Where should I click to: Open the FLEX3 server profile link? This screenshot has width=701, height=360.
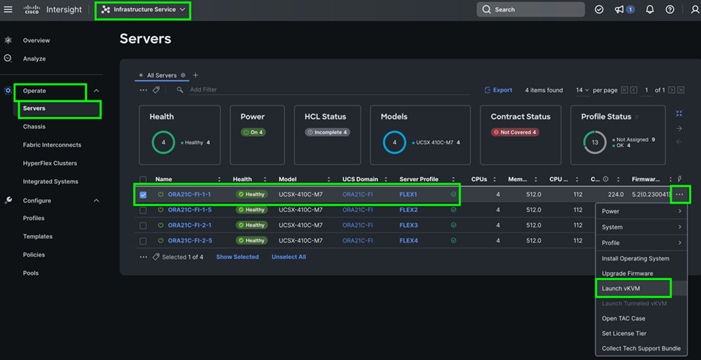(x=409, y=225)
